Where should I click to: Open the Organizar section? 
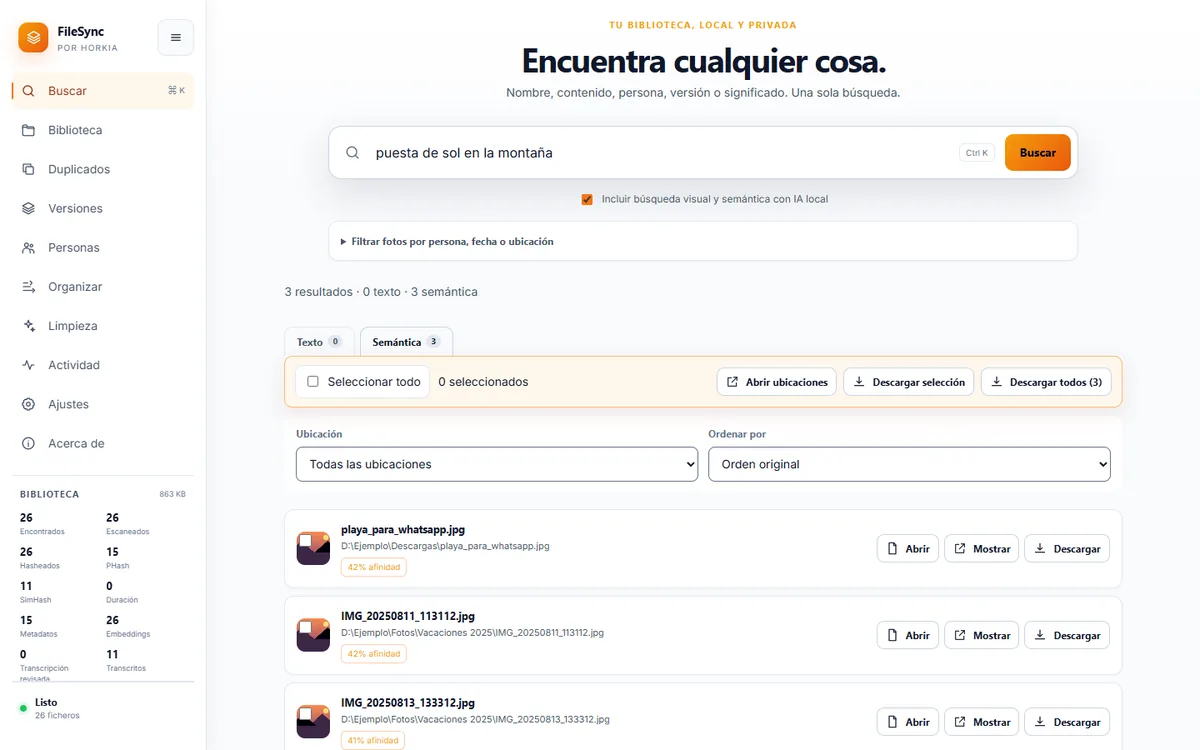tap(103, 287)
